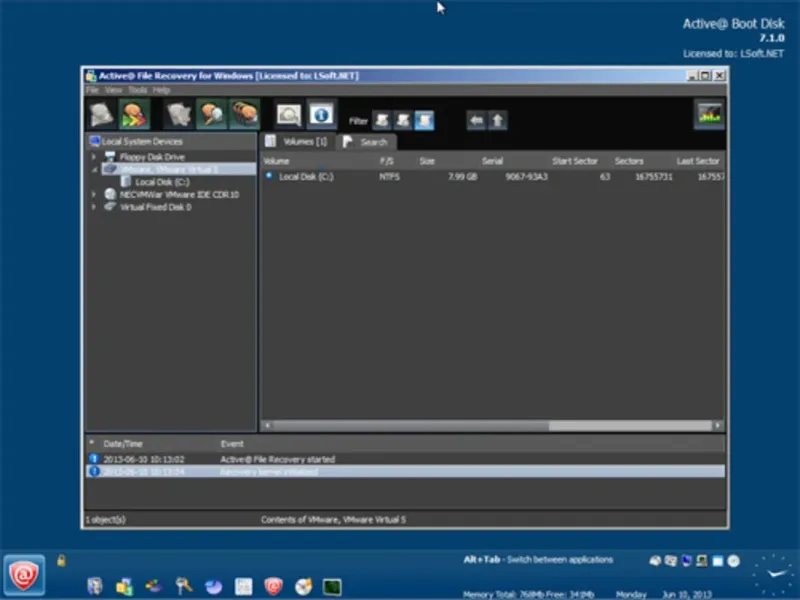
Task: Toggle the first Filter button
Action: (x=382, y=120)
